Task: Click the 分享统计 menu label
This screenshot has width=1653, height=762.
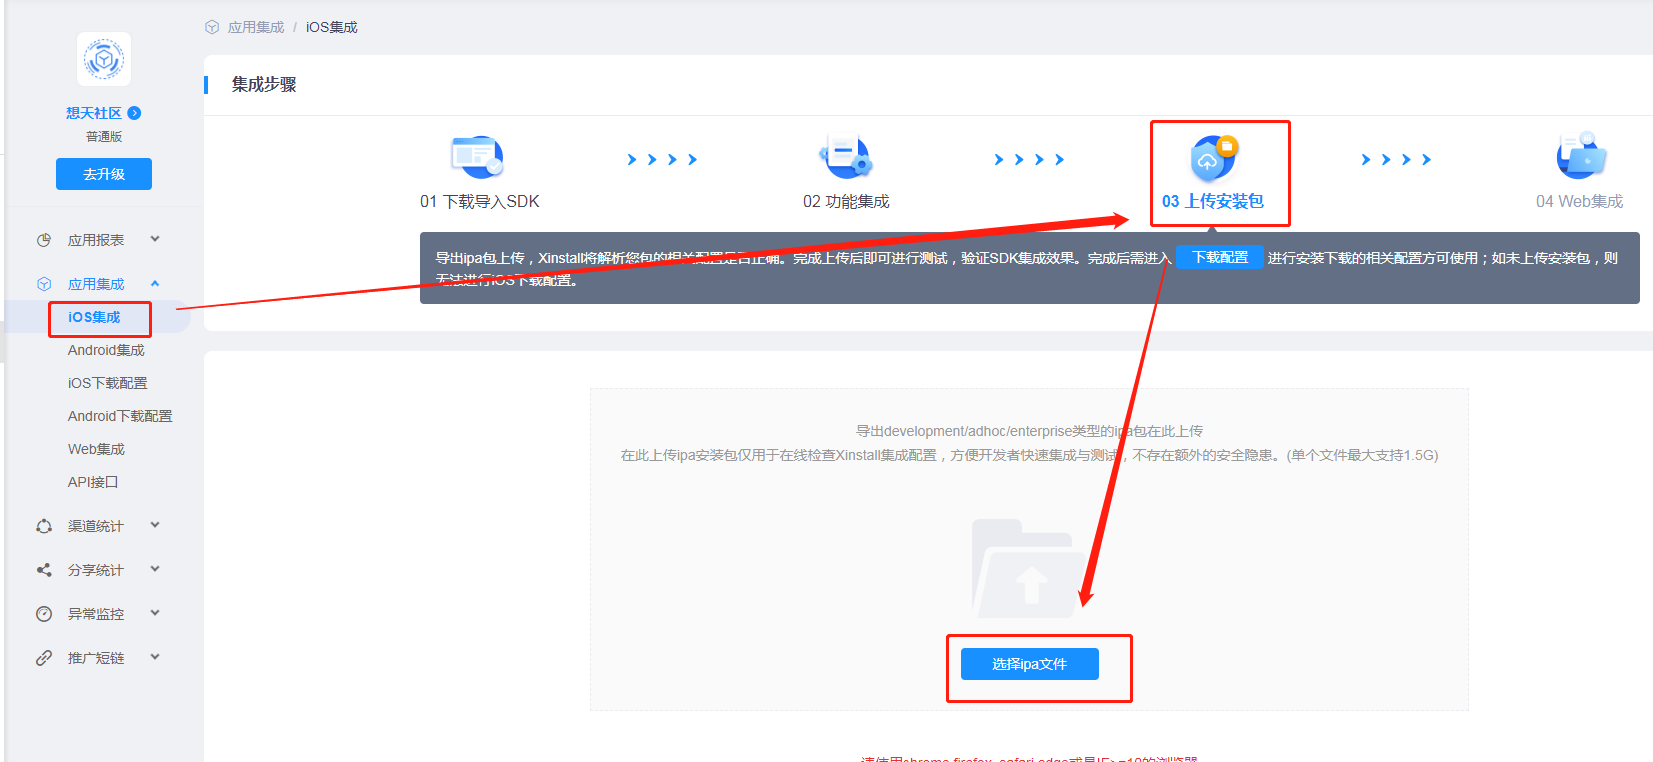Action: [96, 570]
